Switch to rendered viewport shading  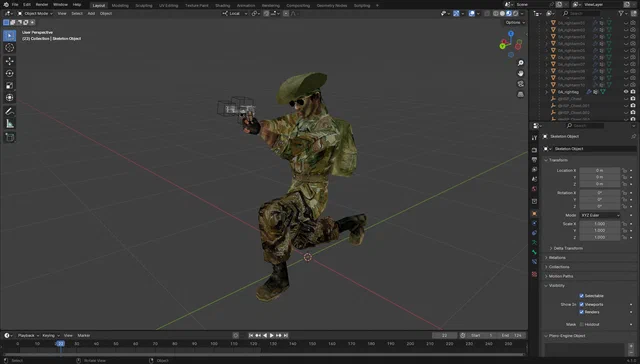click(516, 13)
